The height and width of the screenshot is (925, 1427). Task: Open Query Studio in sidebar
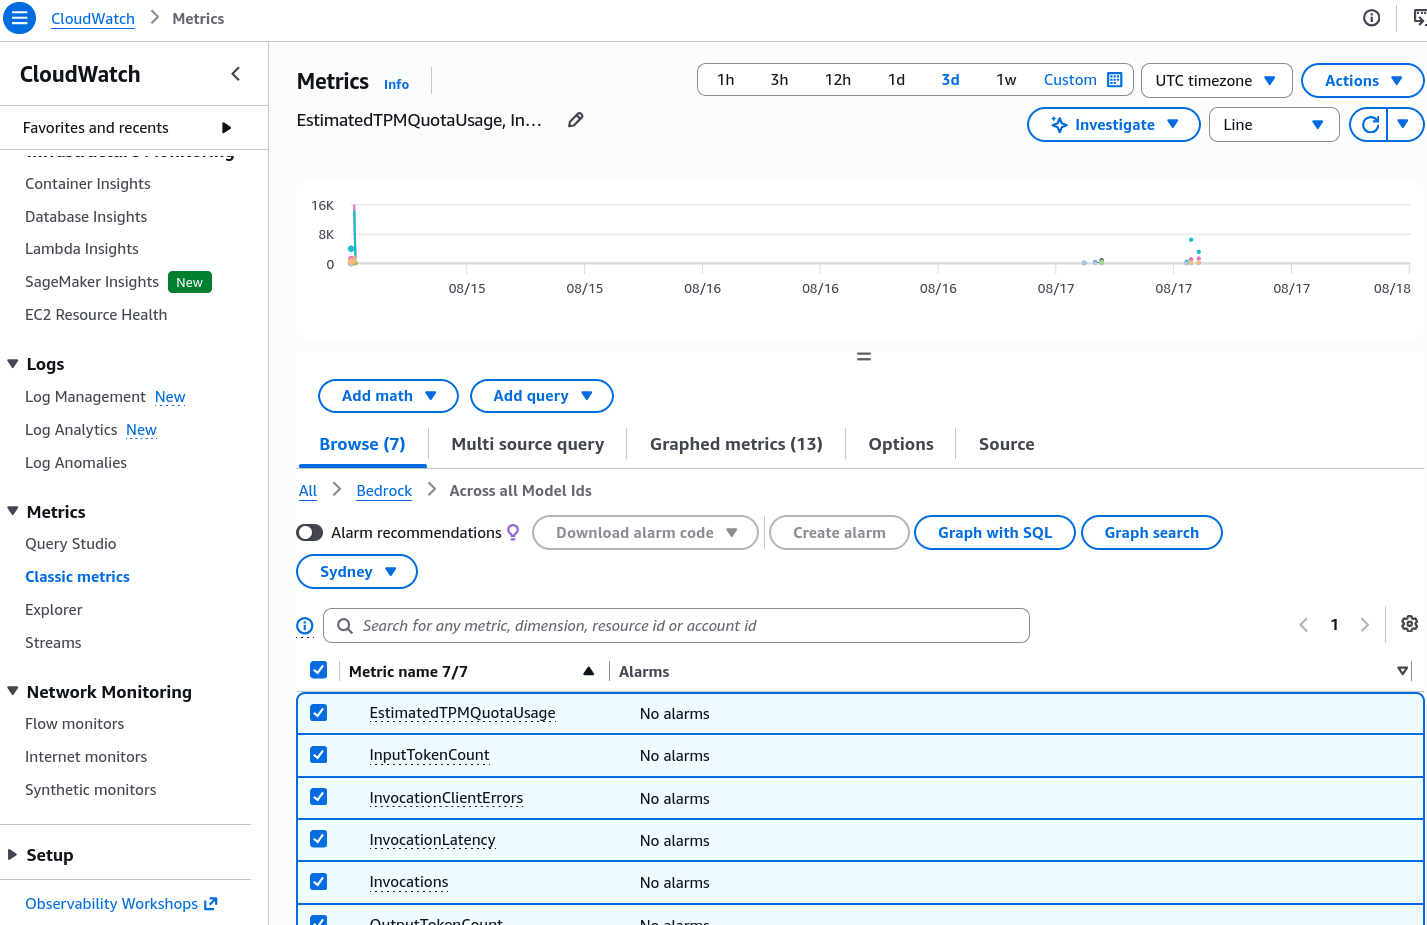(x=71, y=544)
